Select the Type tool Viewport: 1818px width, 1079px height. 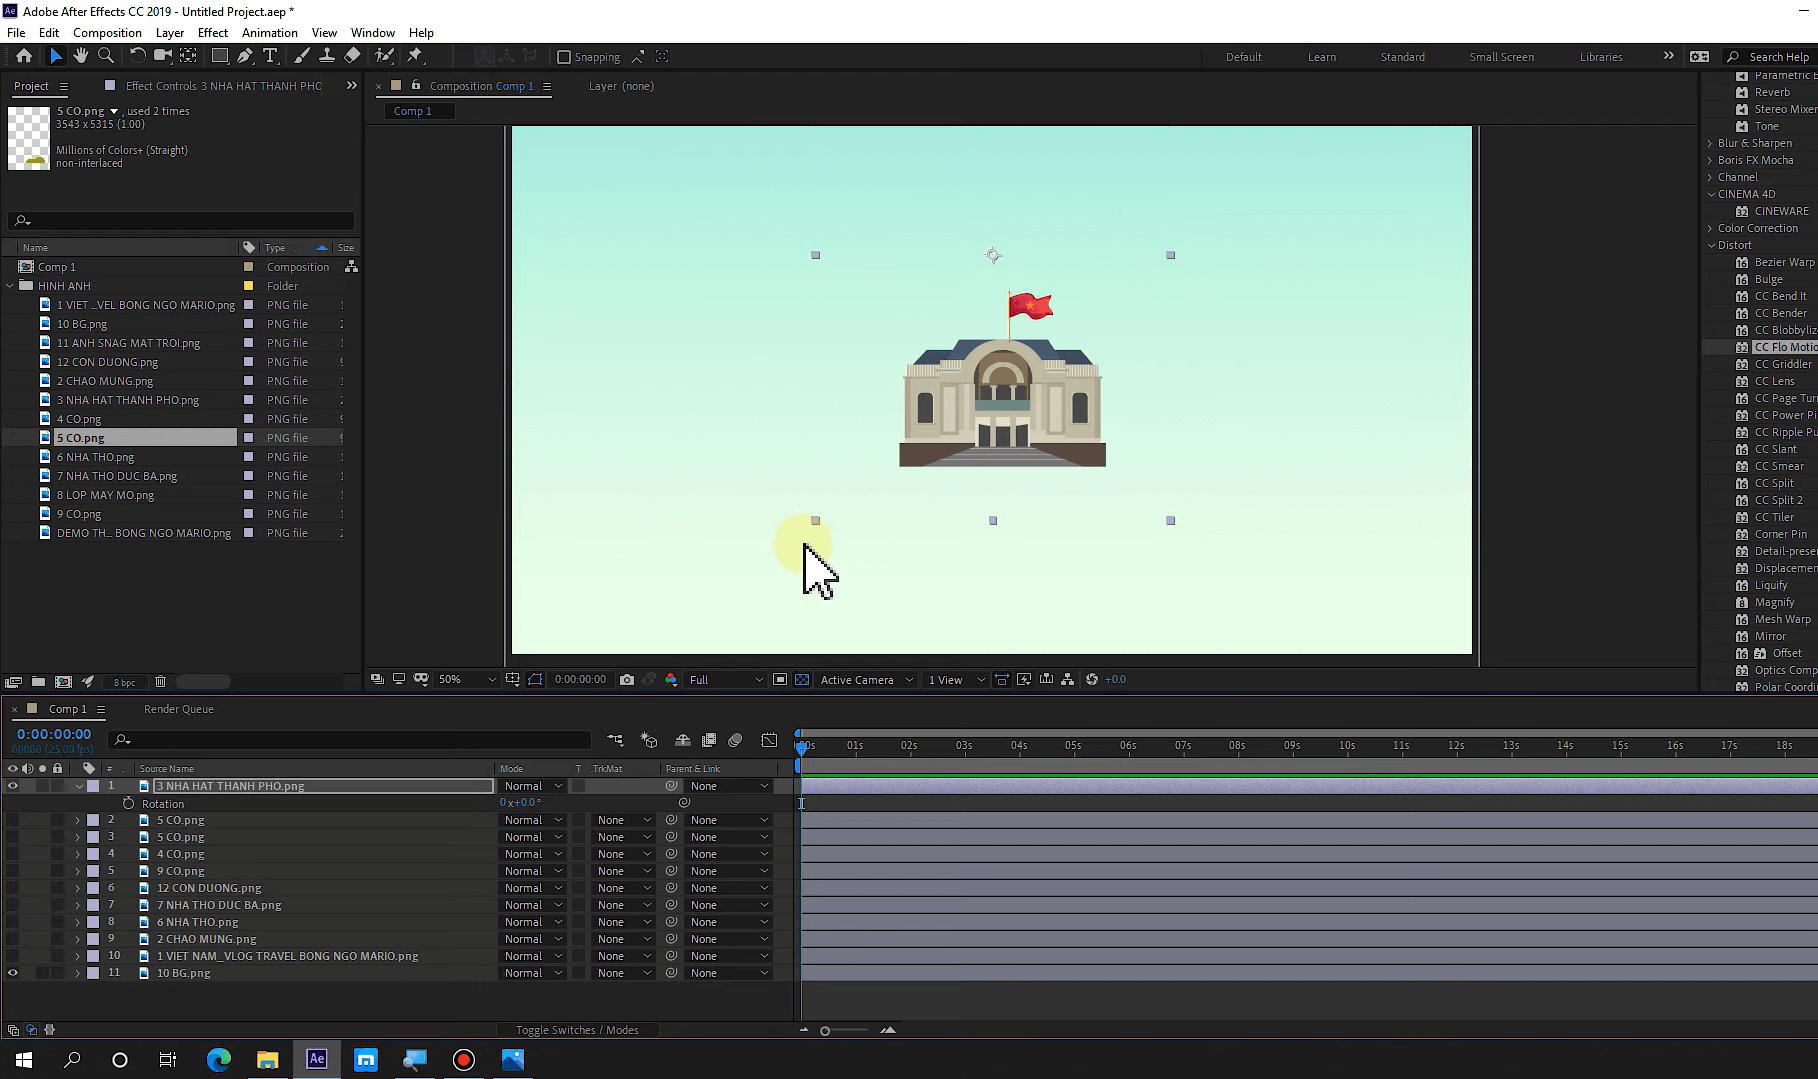(270, 57)
